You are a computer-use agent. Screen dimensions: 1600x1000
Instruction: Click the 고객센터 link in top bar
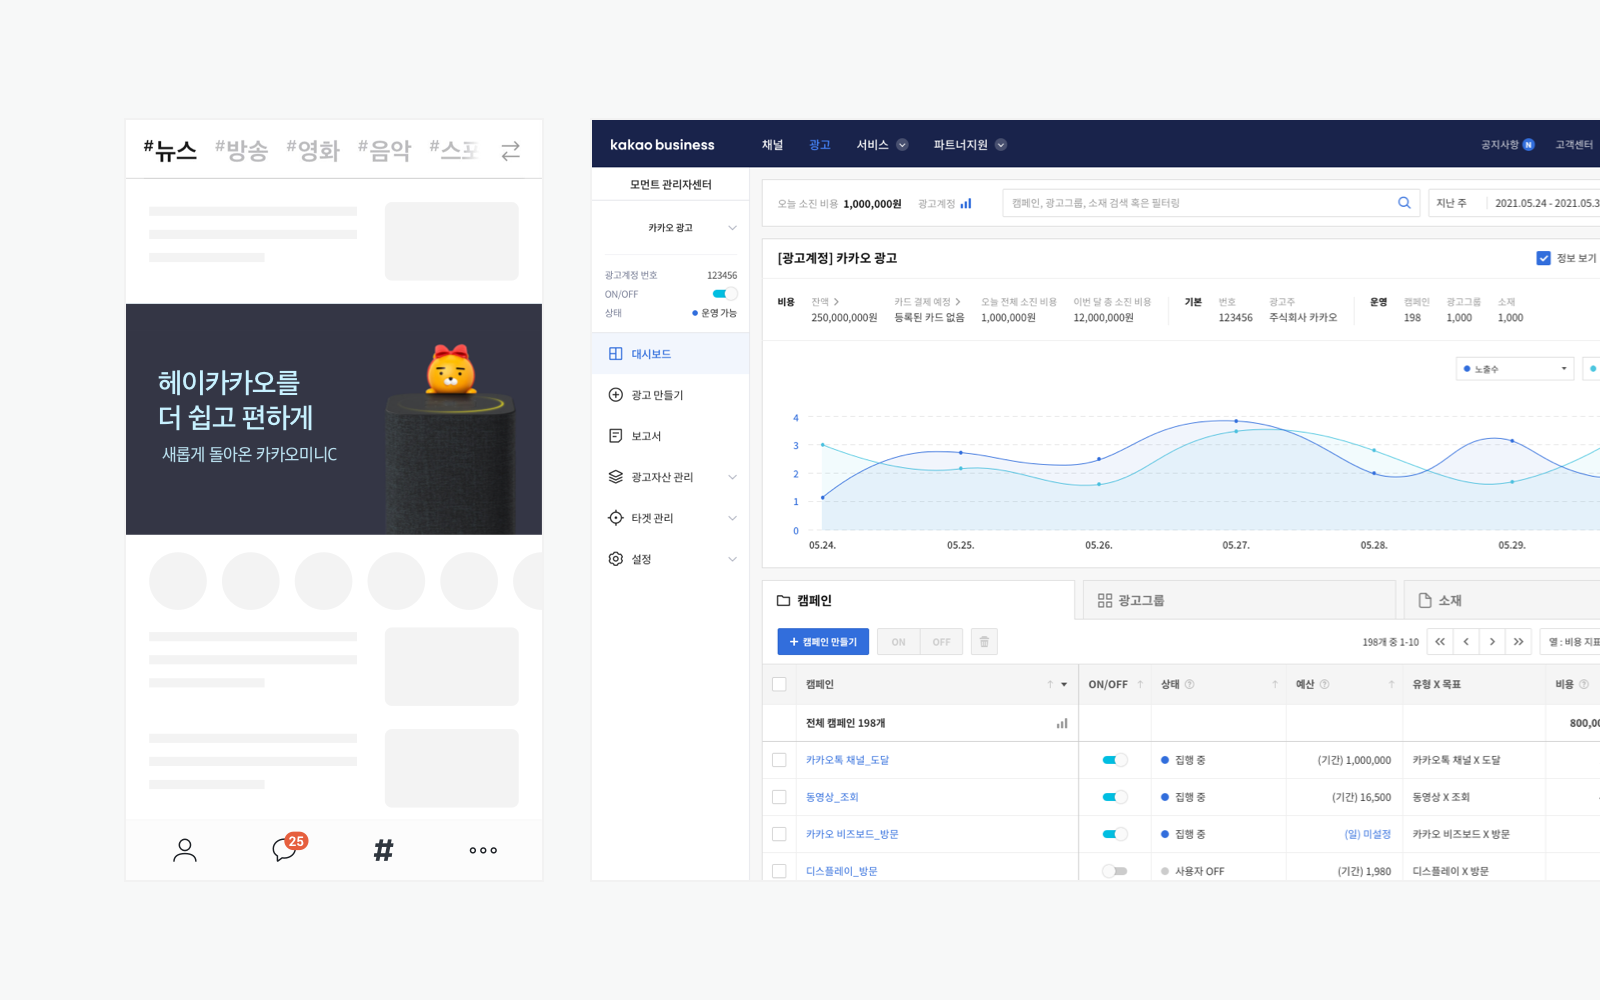(1574, 145)
